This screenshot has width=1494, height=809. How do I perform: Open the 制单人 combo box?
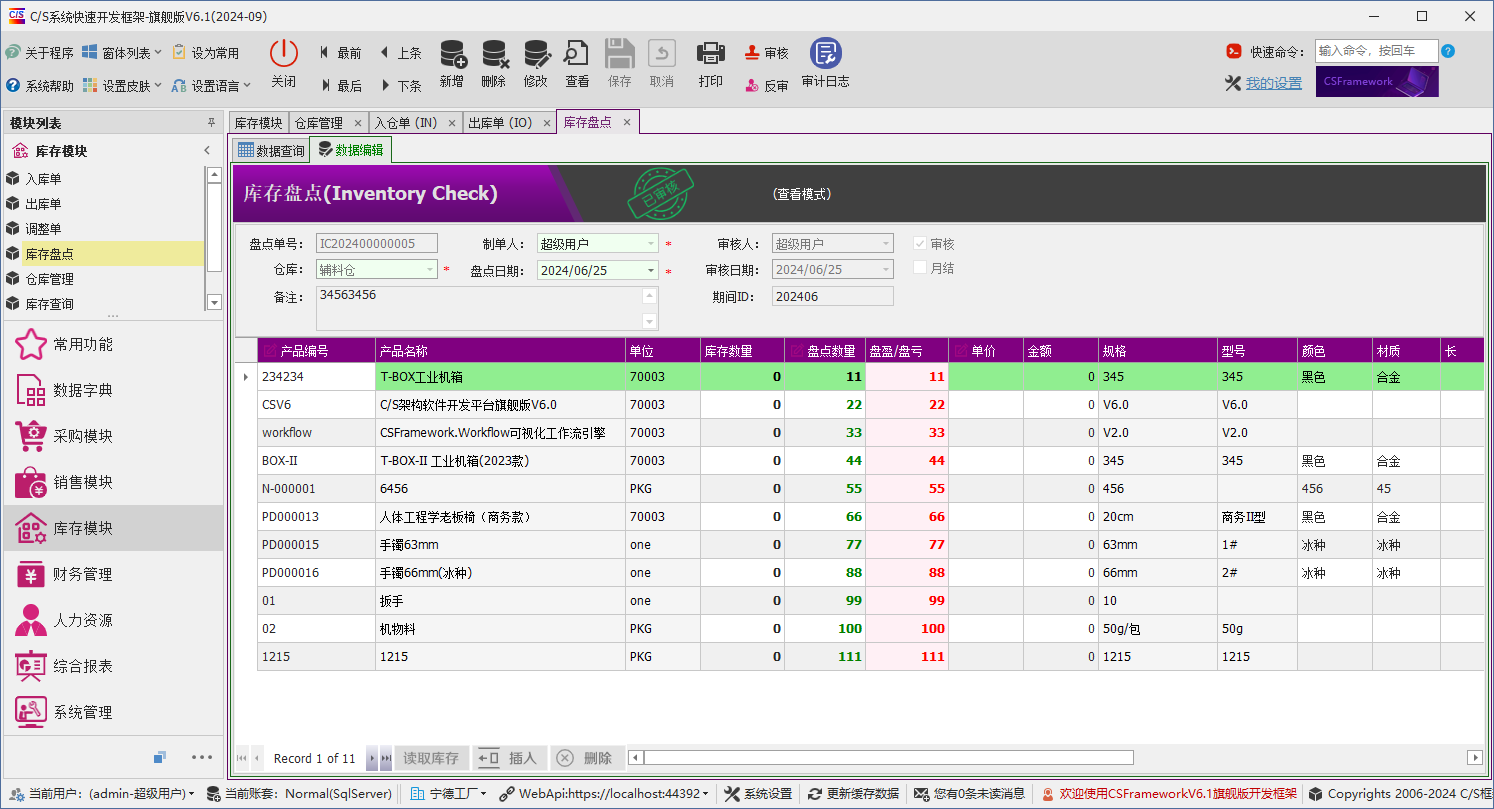(598, 243)
